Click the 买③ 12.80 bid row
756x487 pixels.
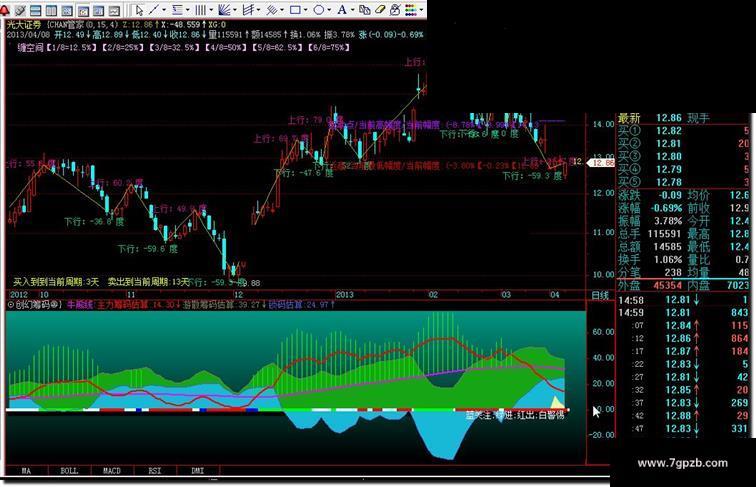683,157
